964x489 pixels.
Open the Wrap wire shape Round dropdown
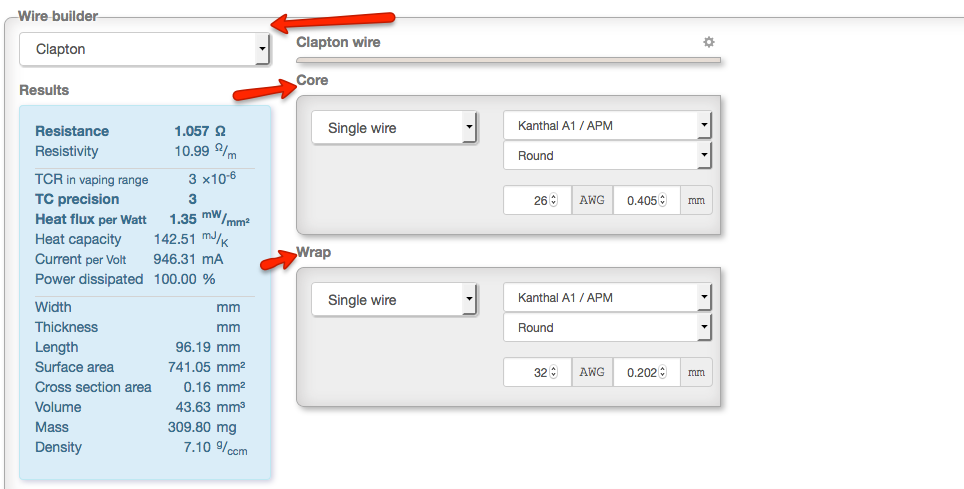click(607, 328)
